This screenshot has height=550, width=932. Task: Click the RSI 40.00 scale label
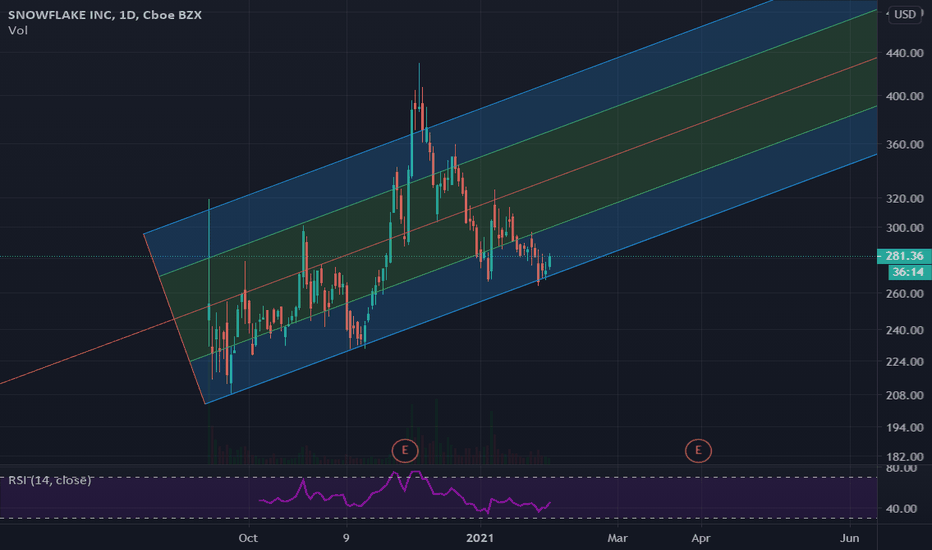901,509
